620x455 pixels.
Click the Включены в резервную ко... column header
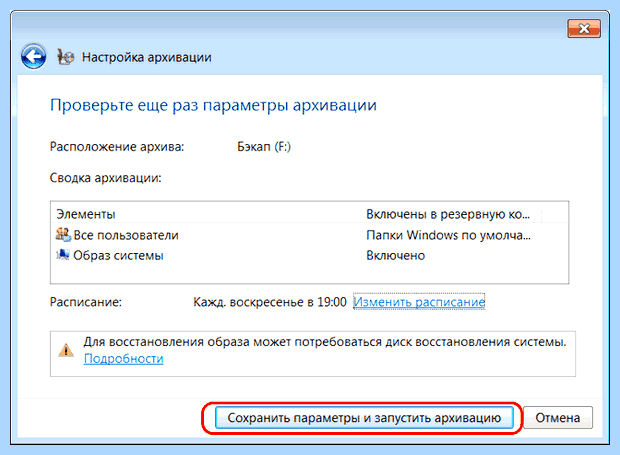tap(450, 214)
